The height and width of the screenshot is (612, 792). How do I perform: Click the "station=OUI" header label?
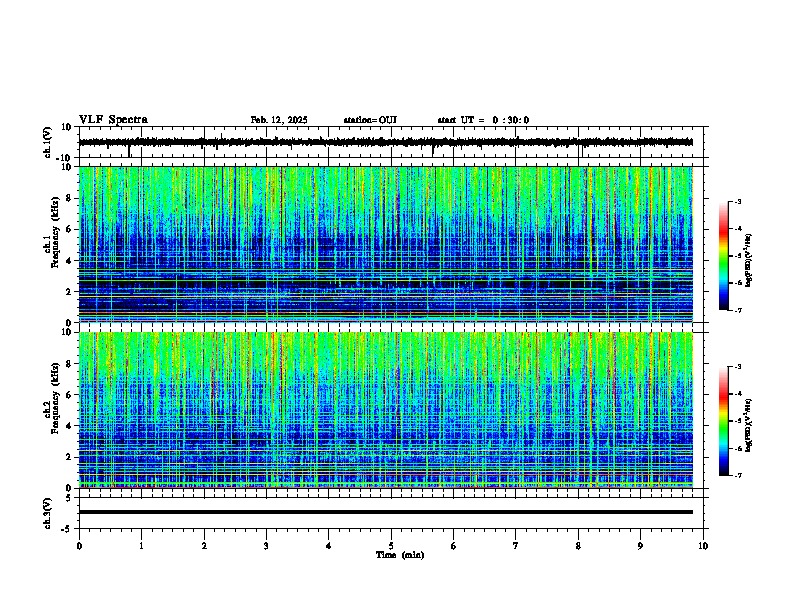coord(370,120)
